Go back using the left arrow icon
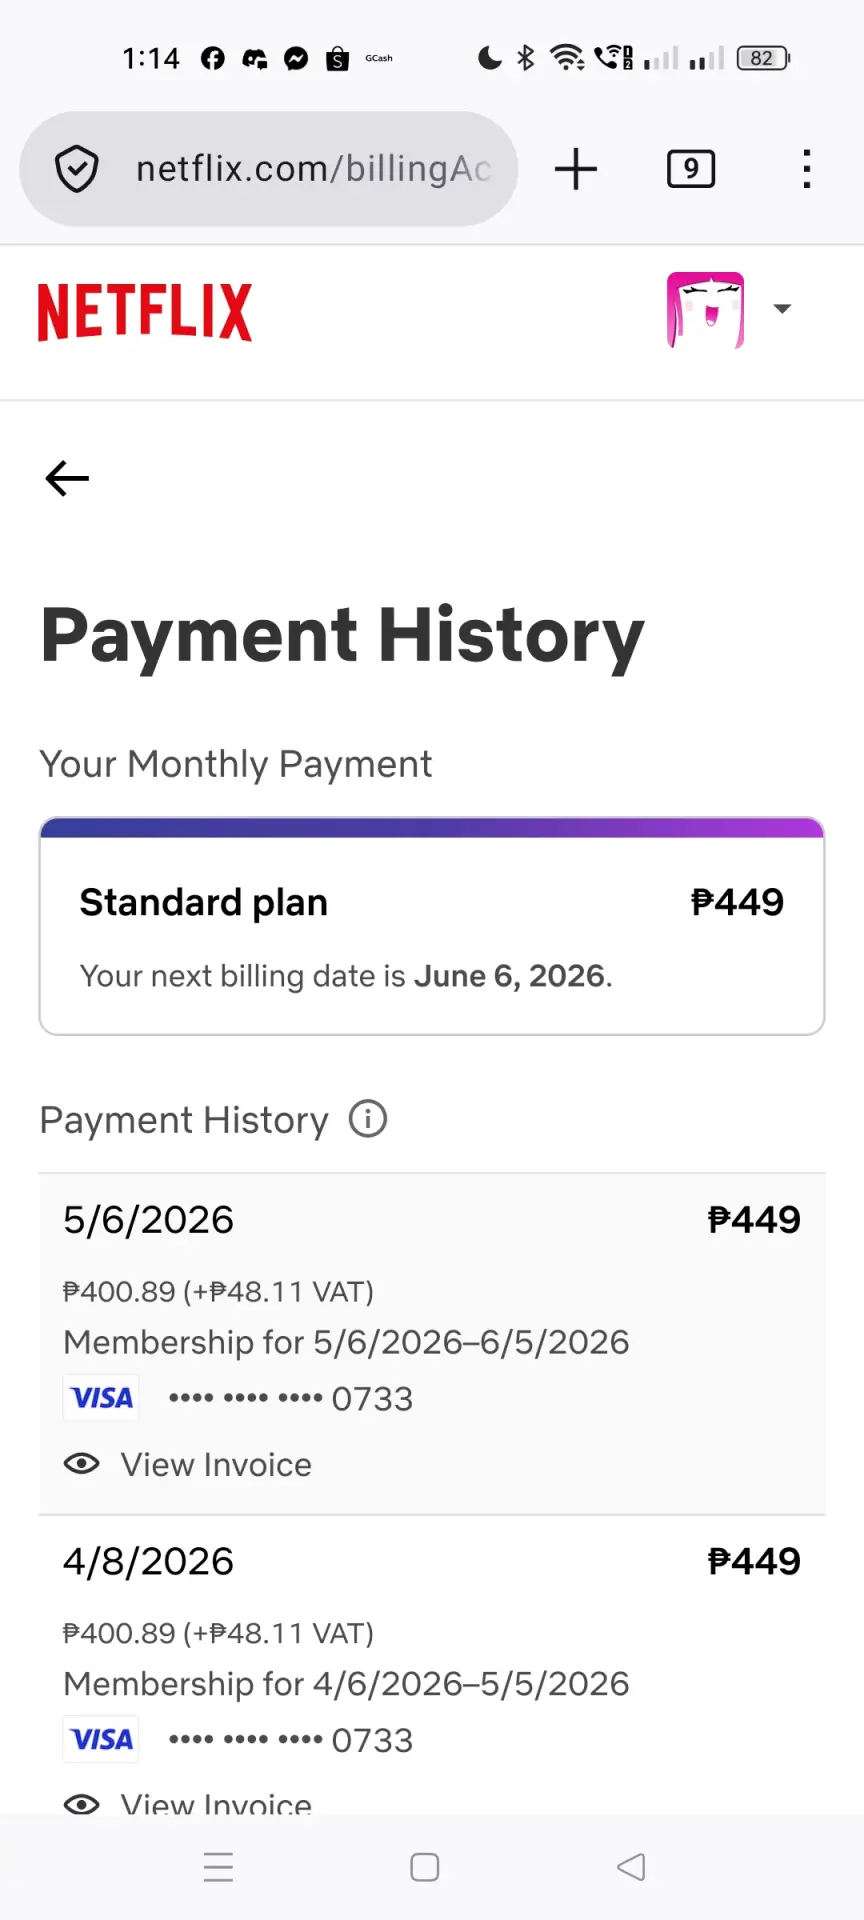The height and width of the screenshot is (1920, 864). click(67, 479)
